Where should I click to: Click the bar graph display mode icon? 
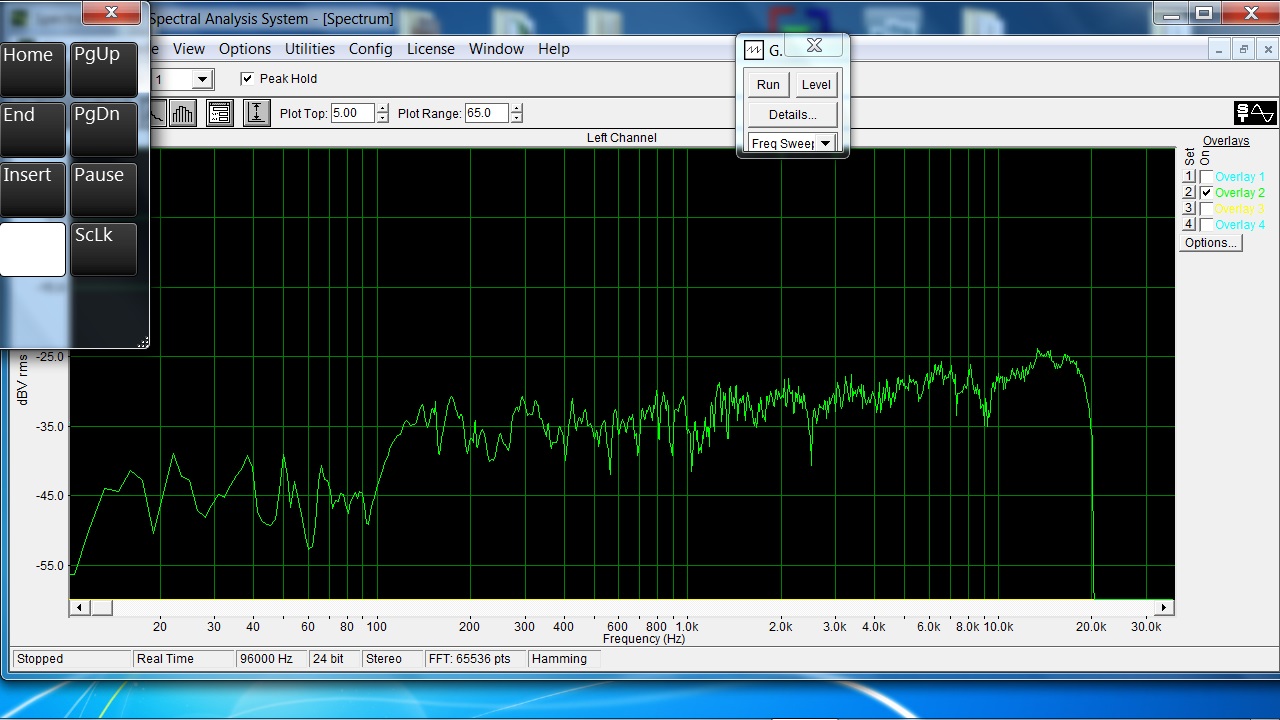[x=182, y=113]
